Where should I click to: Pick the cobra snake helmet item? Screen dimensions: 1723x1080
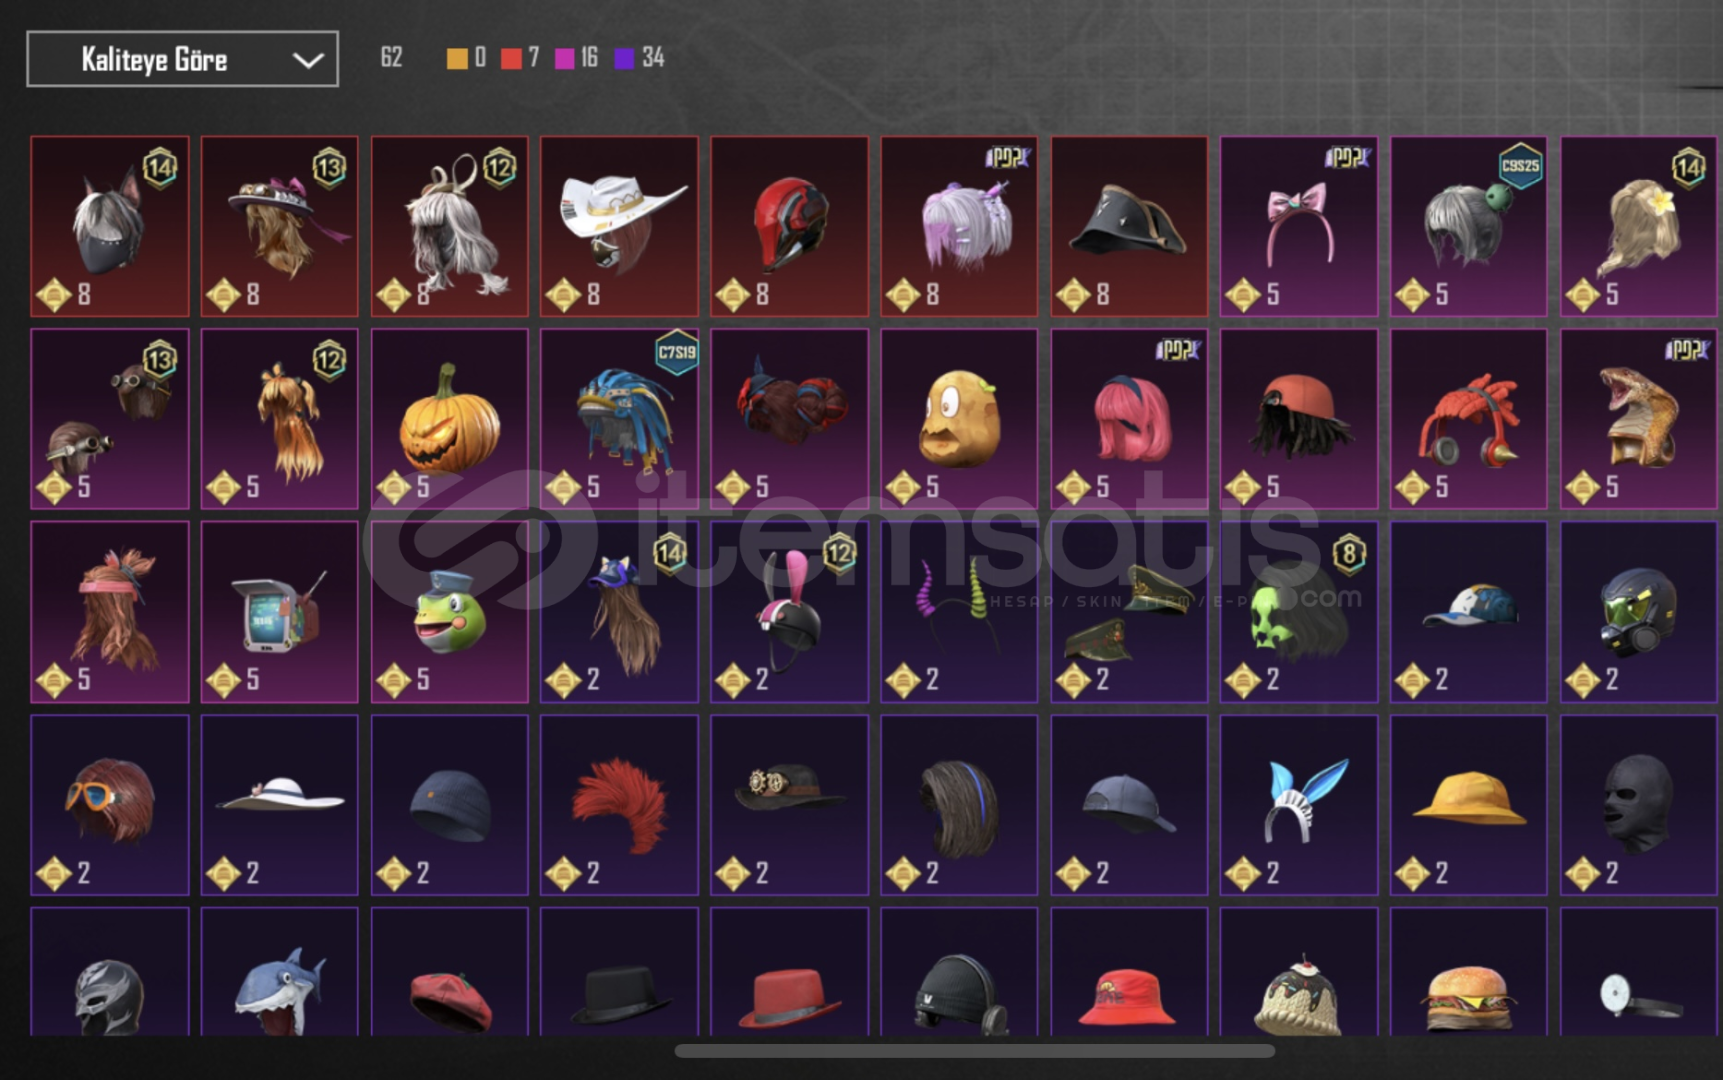1638,419
